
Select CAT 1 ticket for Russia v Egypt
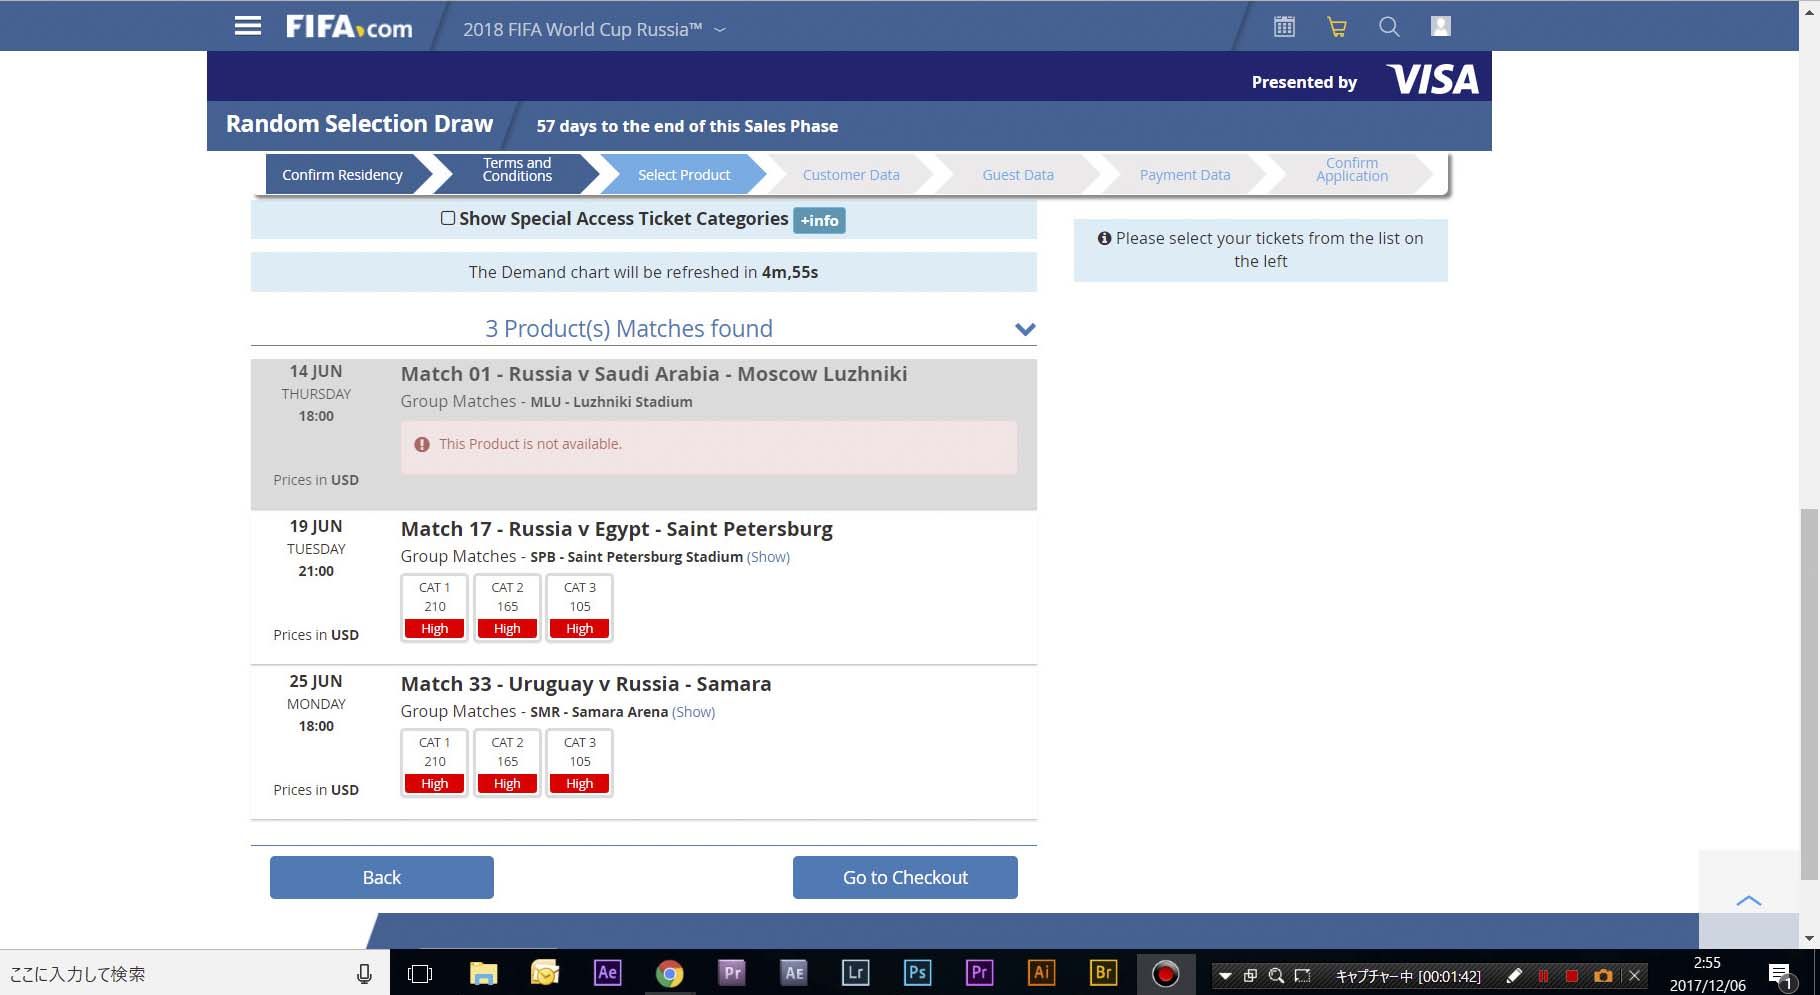pyautogui.click(x=435, y=607)
